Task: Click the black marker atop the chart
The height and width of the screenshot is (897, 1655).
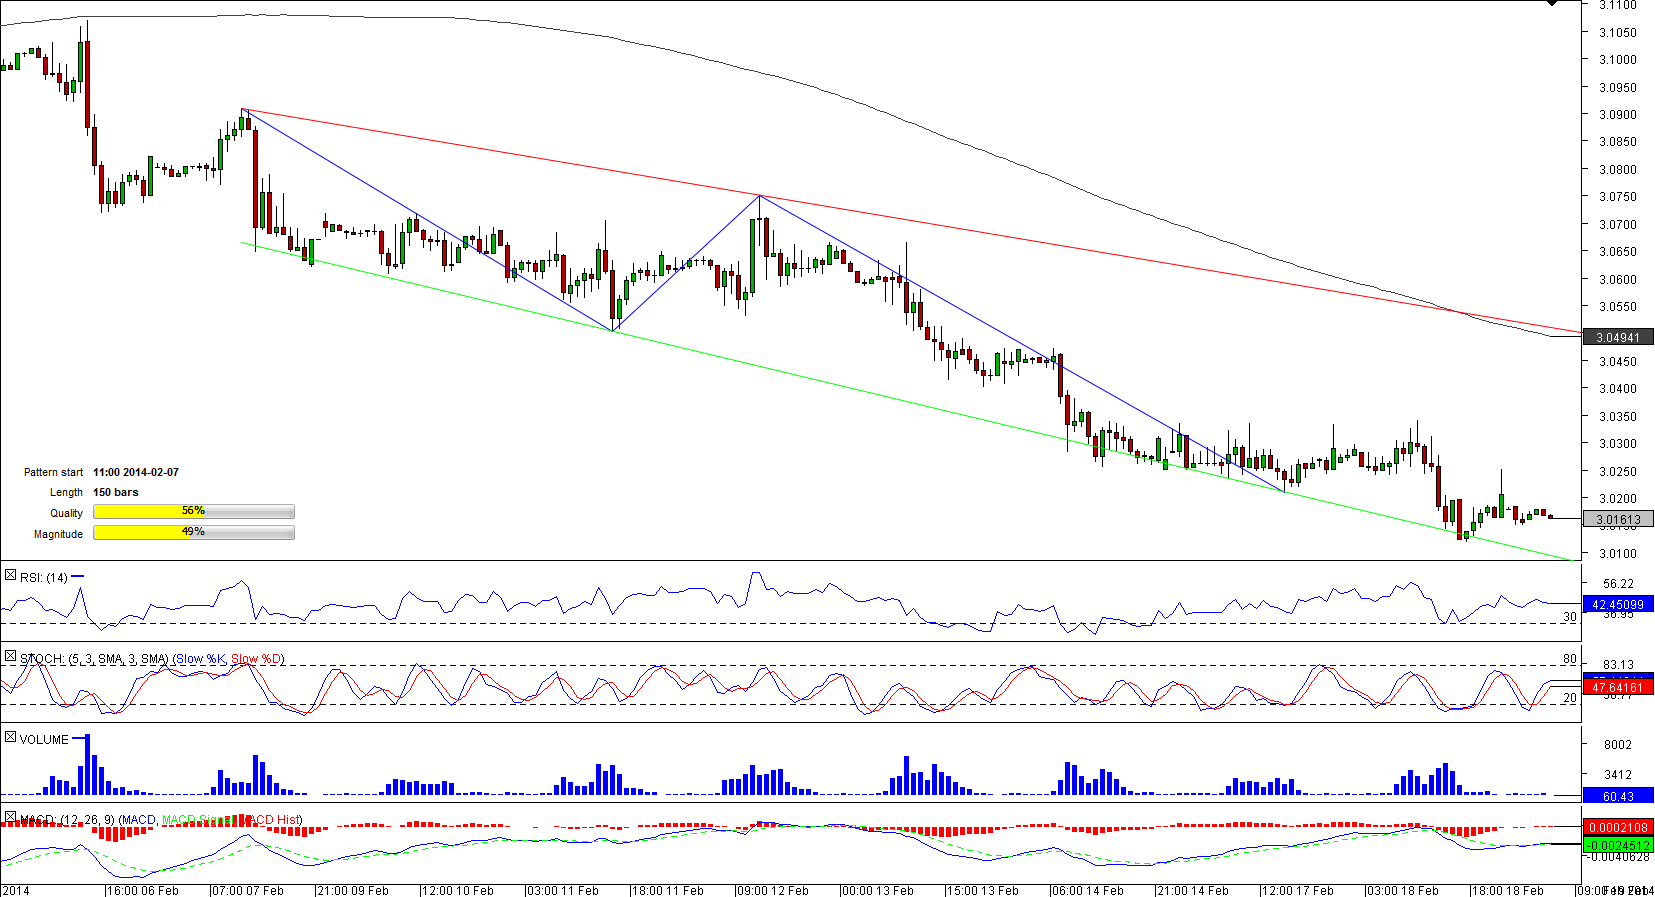Action: point(1551,4)
